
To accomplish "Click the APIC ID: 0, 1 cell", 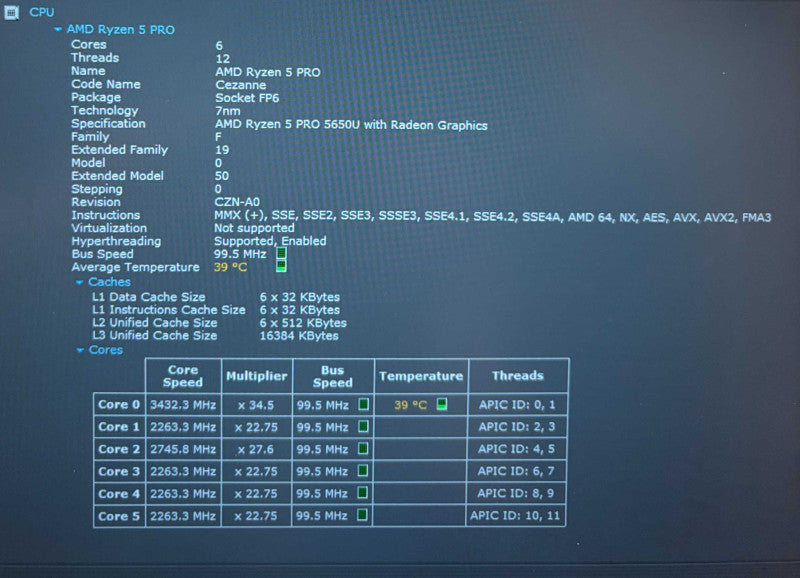I will tap(517, 405).
